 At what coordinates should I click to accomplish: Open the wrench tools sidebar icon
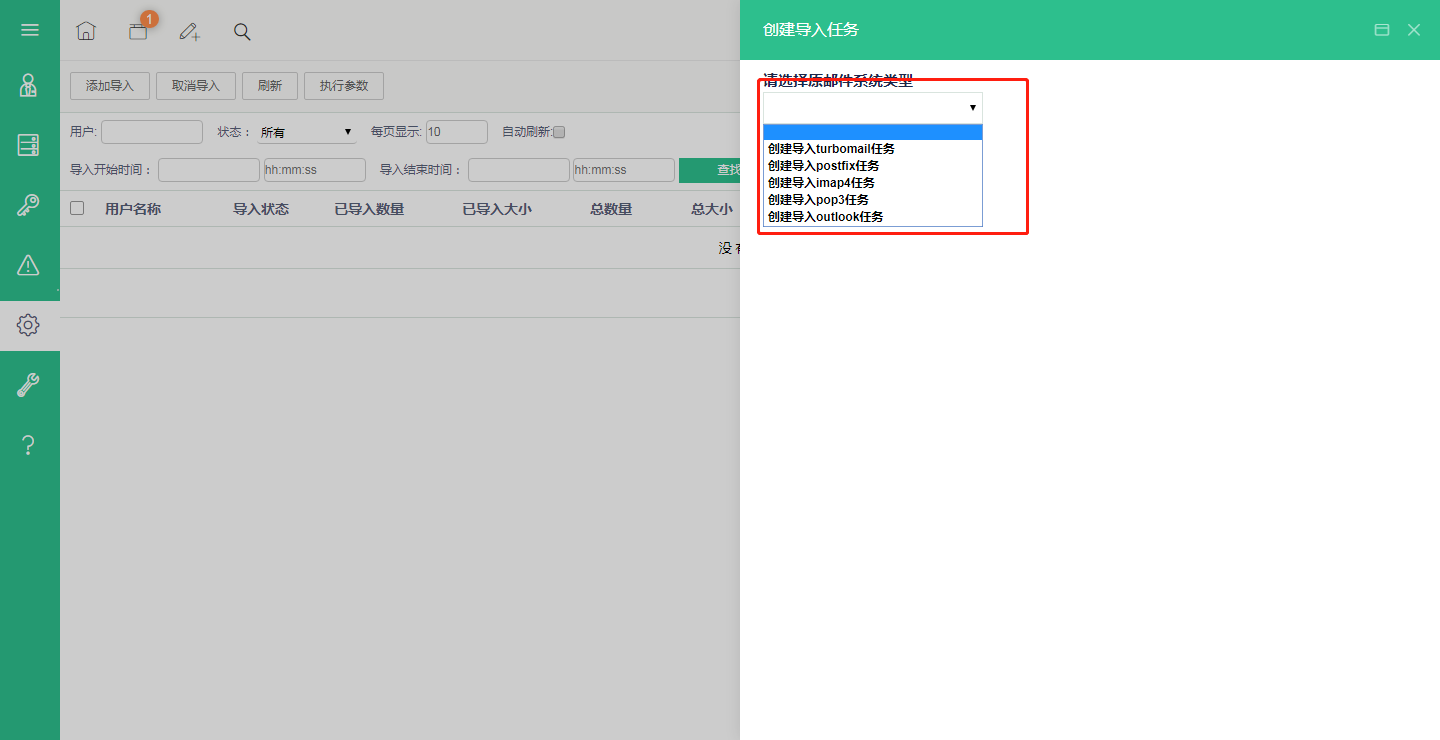pyautogui.click(x=29, y=385)
